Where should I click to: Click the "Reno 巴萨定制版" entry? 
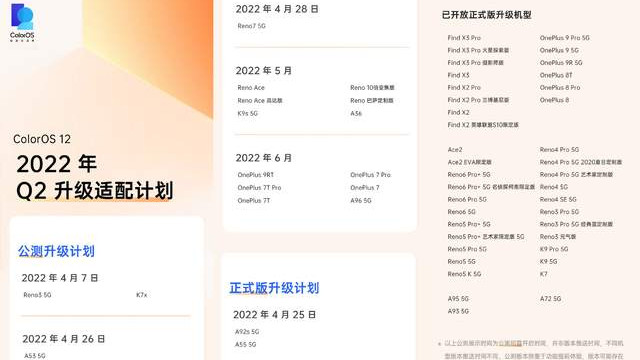pos(372,100)
